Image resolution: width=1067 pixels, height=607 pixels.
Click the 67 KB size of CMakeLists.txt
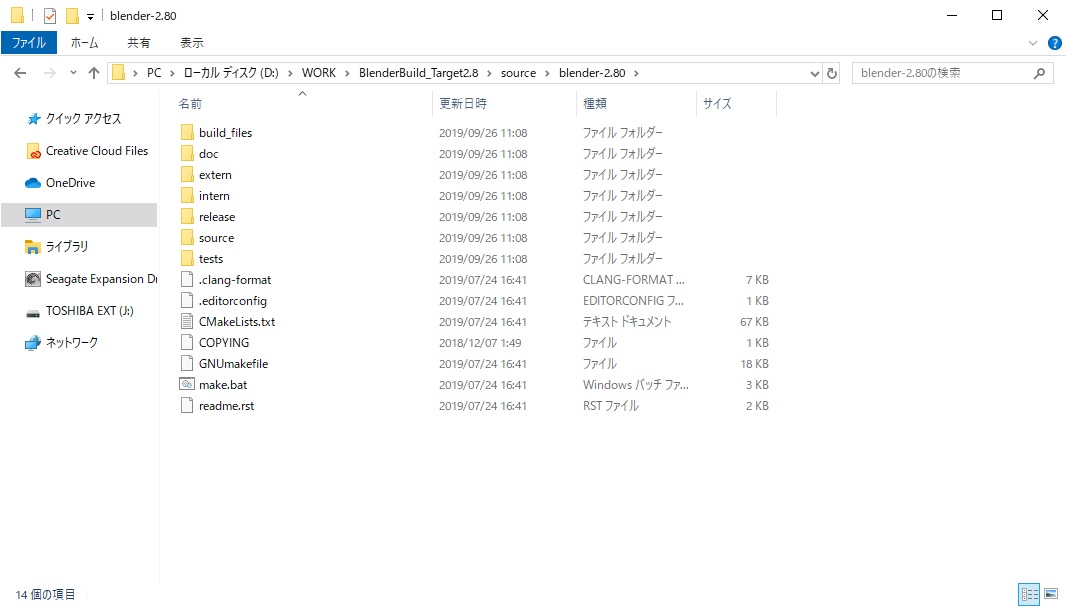(x=754, y=322)
